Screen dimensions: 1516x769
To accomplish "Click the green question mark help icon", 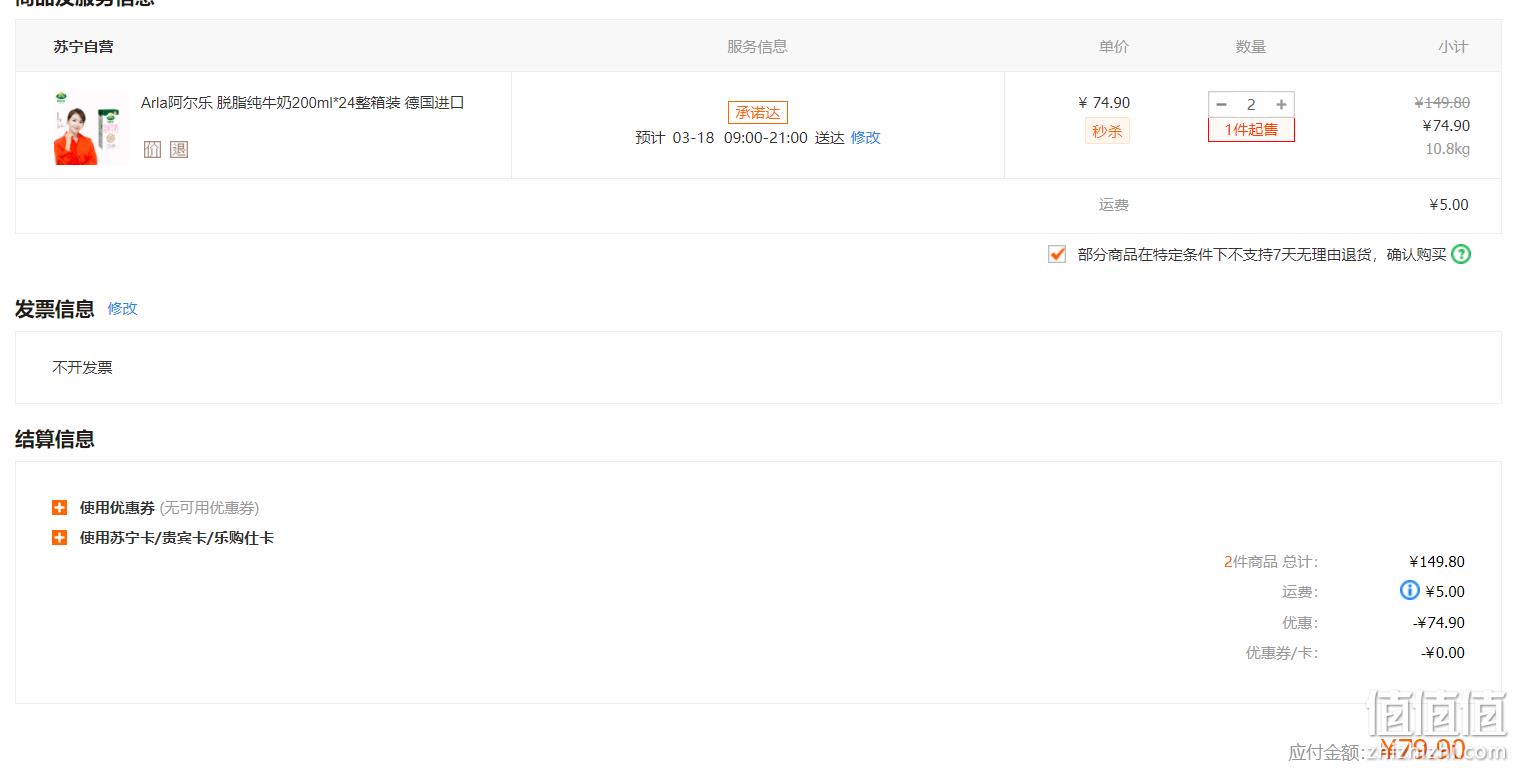I will click(x=1461, y=254).
